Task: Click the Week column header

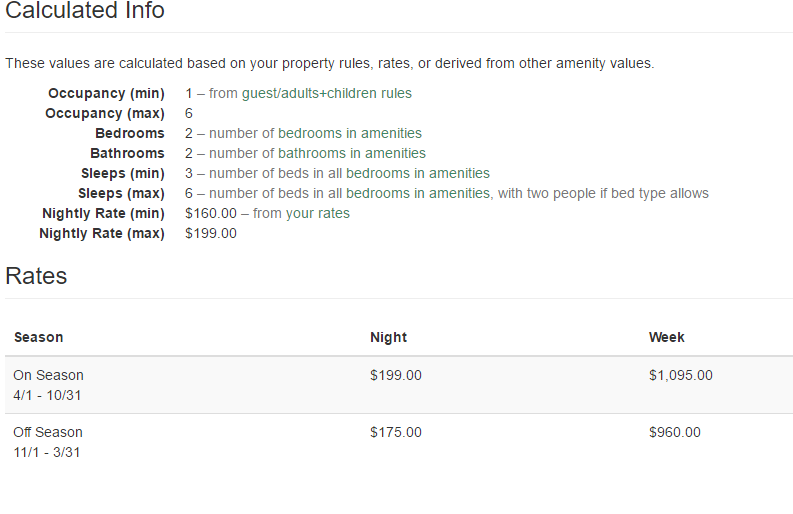Action: (666, 337)
